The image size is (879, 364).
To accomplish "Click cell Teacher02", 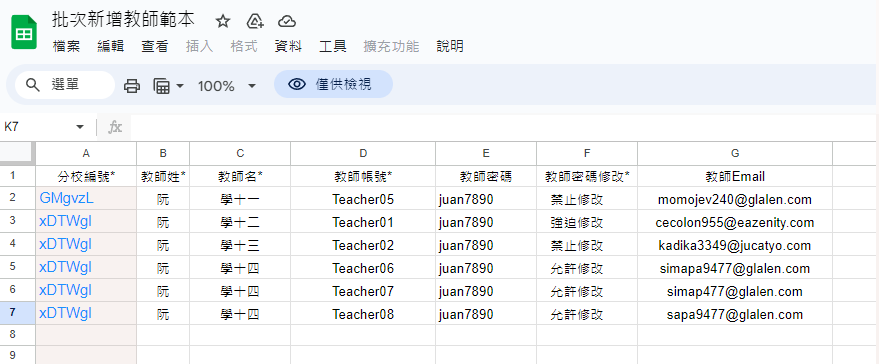I will point(363,246).
